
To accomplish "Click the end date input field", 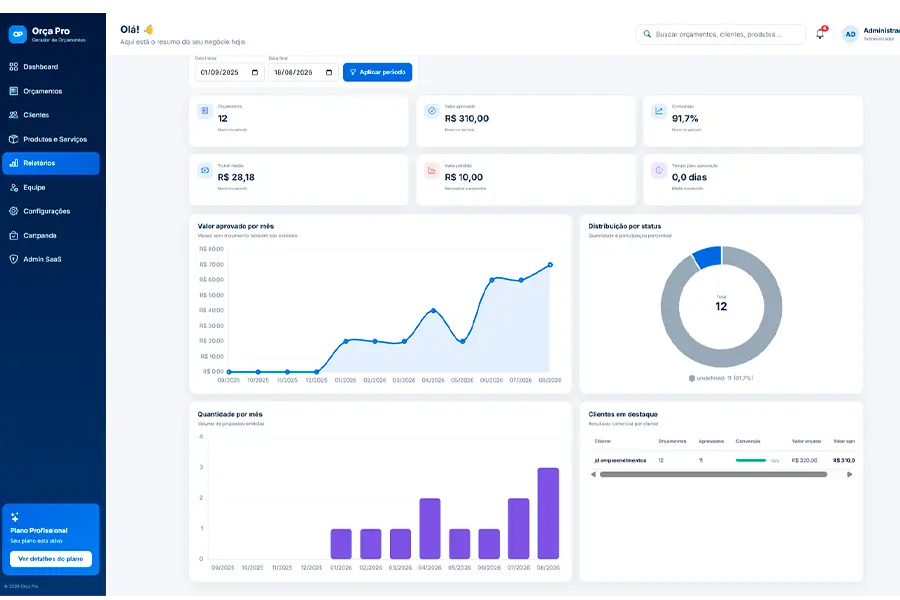I will pyautogui.click(x=303, y=72).
